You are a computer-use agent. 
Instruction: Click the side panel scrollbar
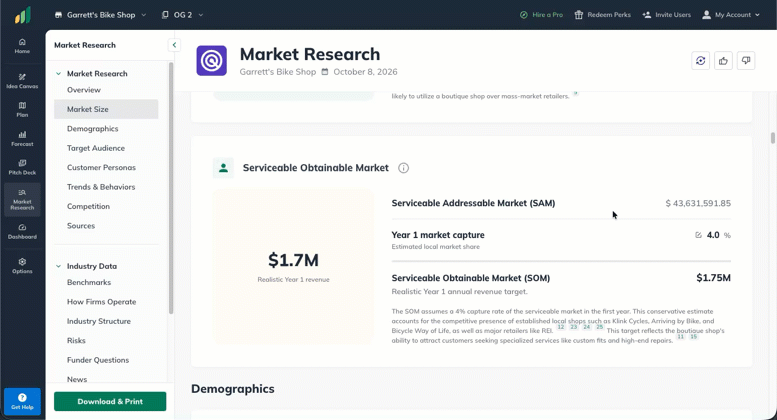coord(171,188)
